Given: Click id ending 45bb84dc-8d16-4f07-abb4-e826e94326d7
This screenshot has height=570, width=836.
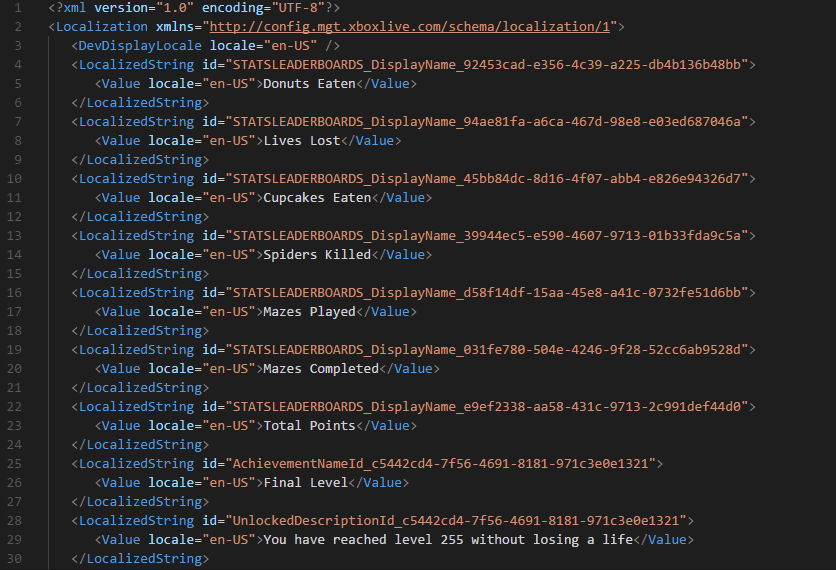Looking at the screenshot, I should click(487, 179).
